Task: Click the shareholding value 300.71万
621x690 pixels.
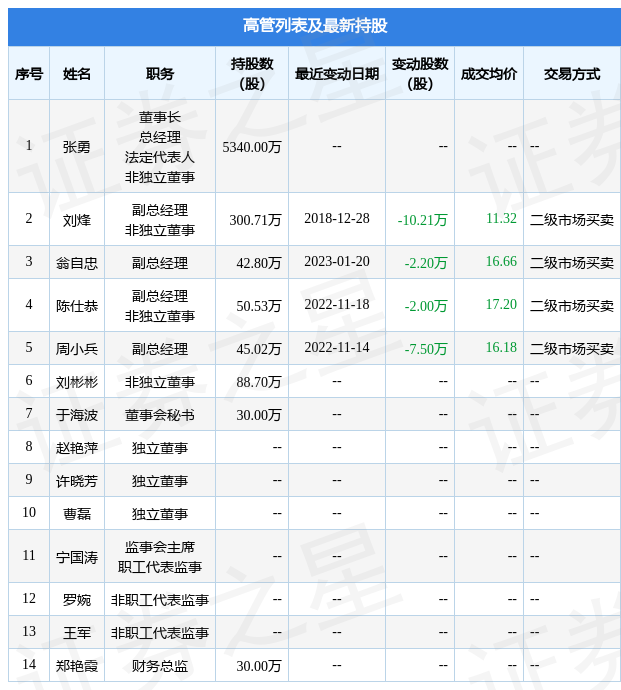Action: tap(255, 220)
